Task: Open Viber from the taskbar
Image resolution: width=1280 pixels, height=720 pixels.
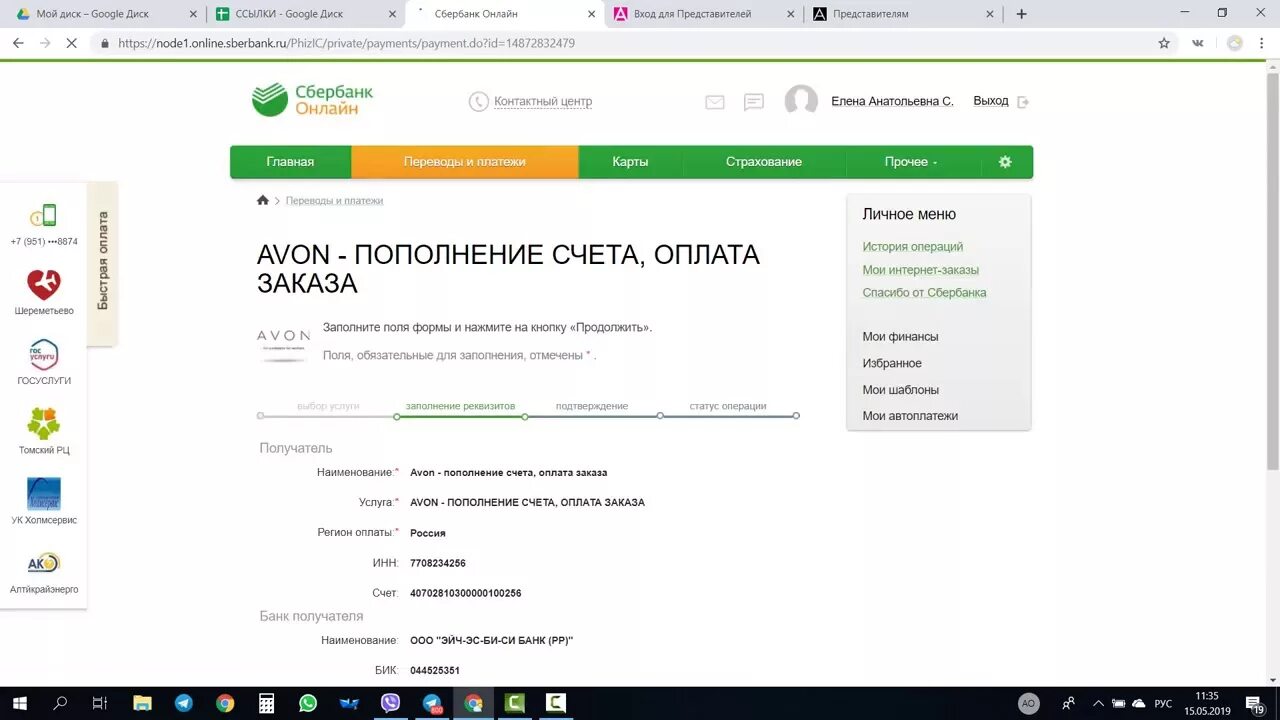Action: coord(391,703)
